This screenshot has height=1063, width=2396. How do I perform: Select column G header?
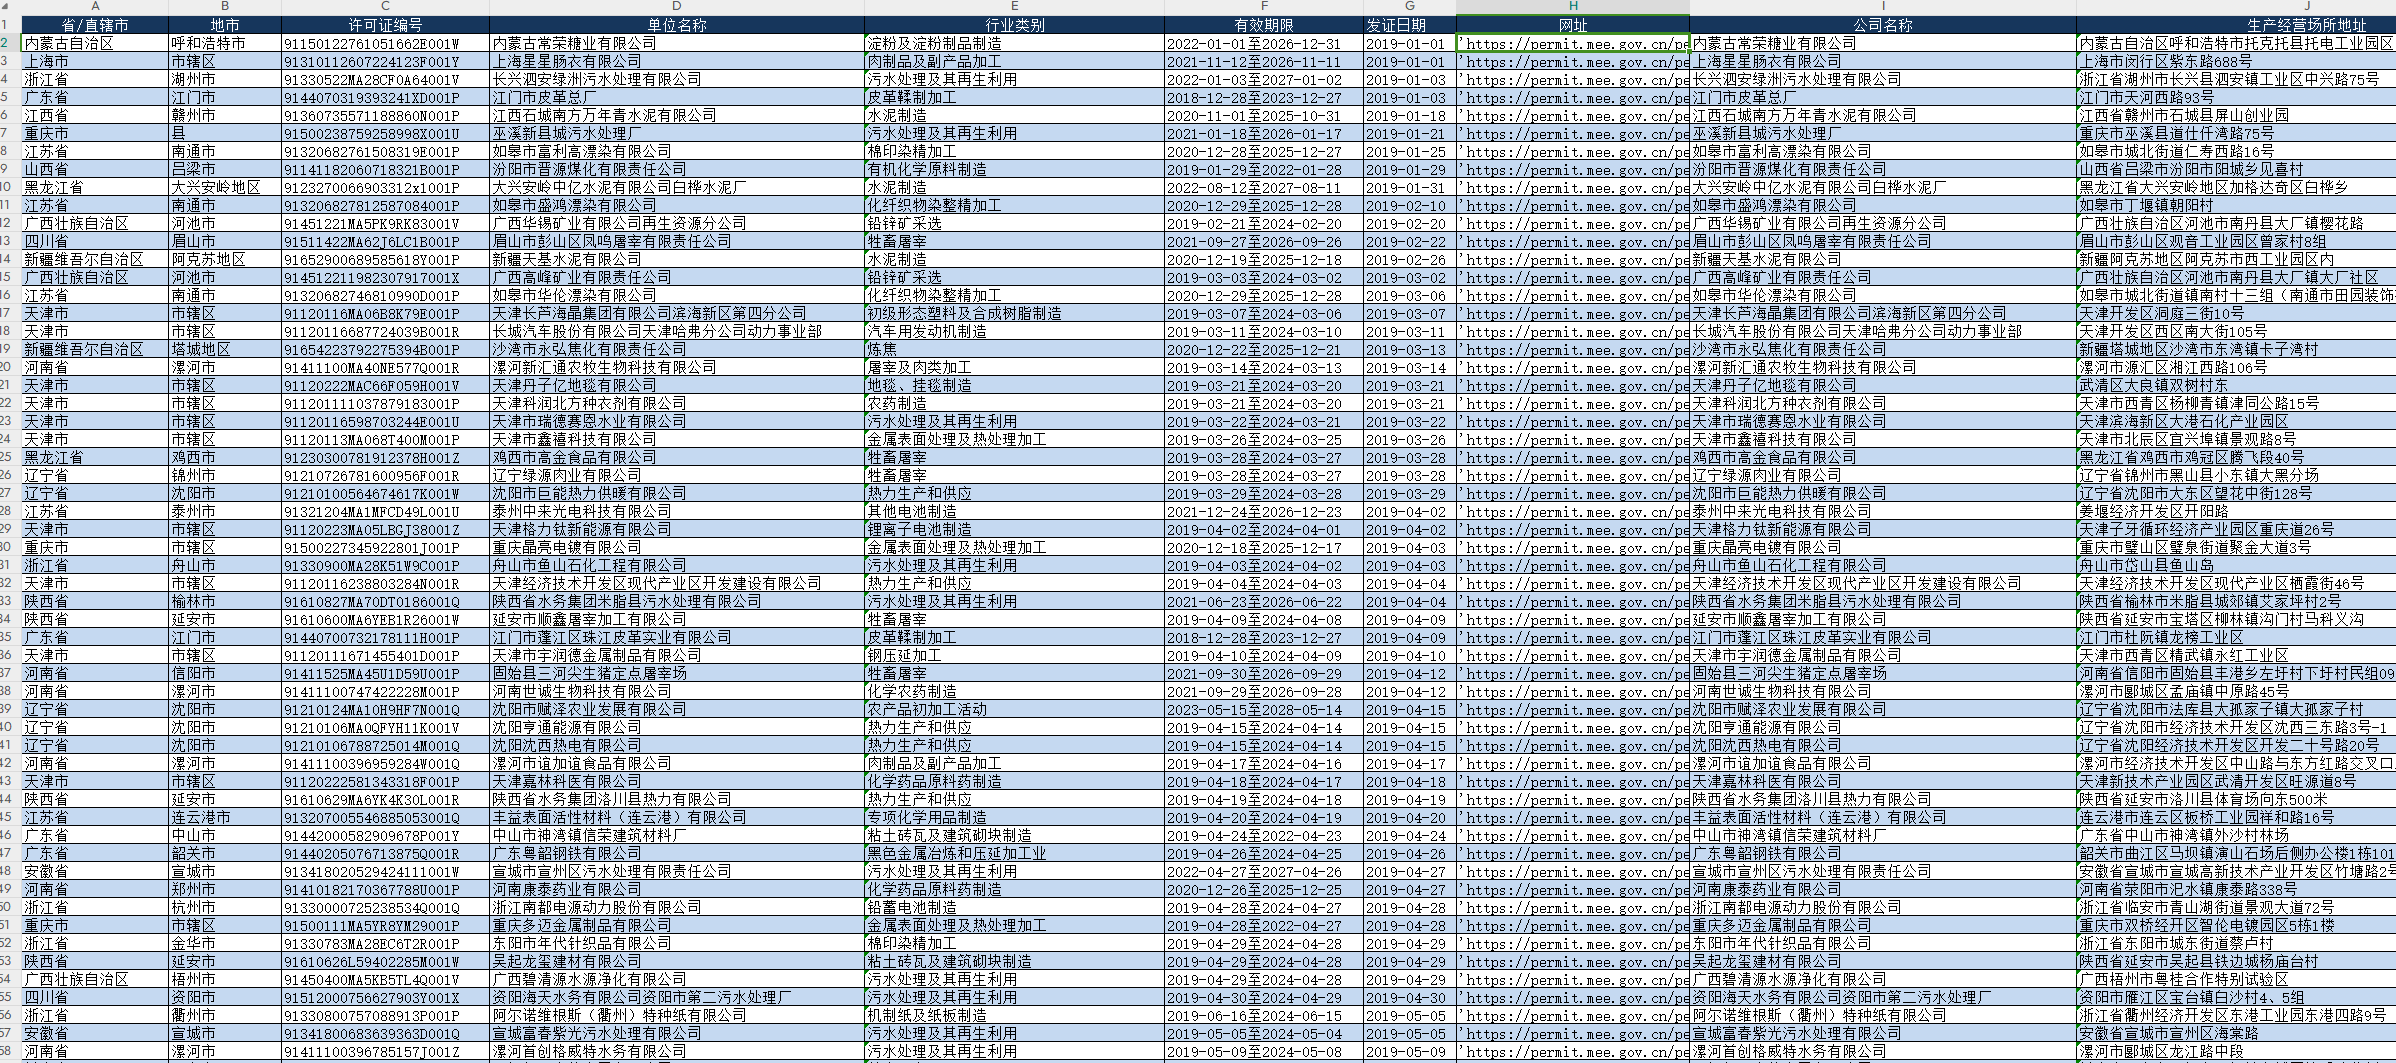[1410, 7]
